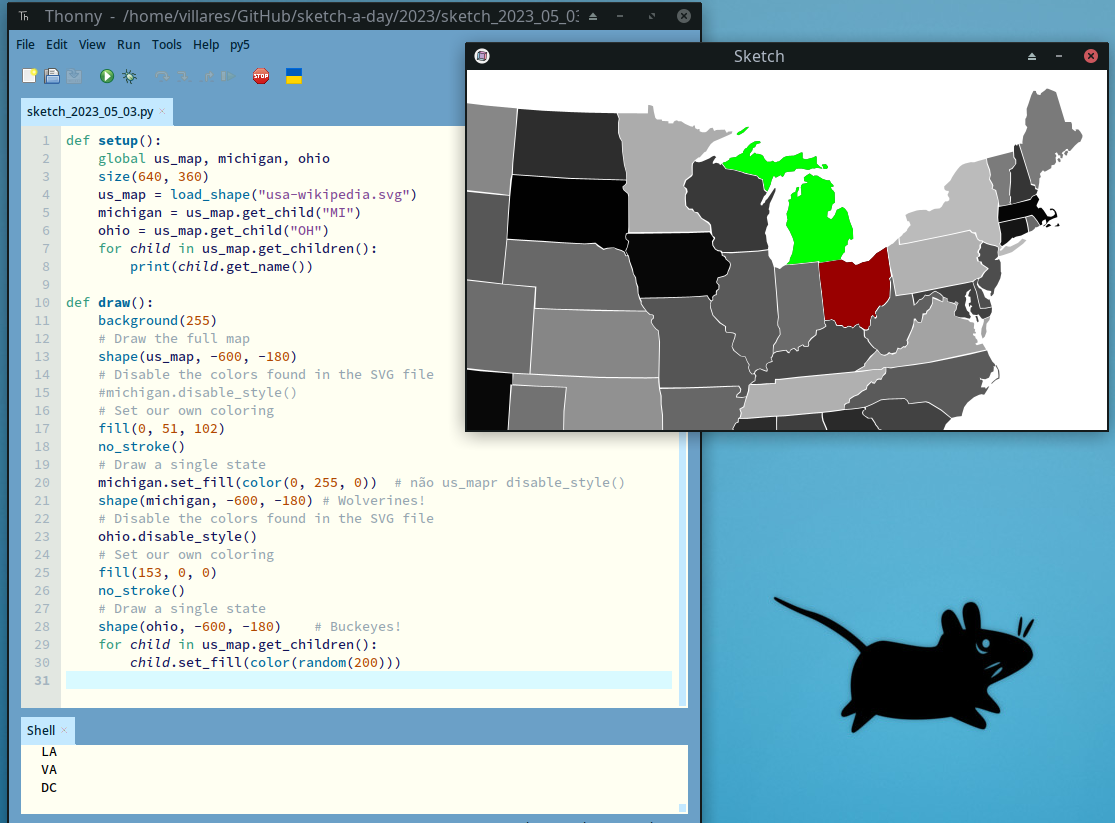The height and width of the screenshot is (823, 1115).
Task: Click the Resume debug icon
Action: (x=229, y=76)
